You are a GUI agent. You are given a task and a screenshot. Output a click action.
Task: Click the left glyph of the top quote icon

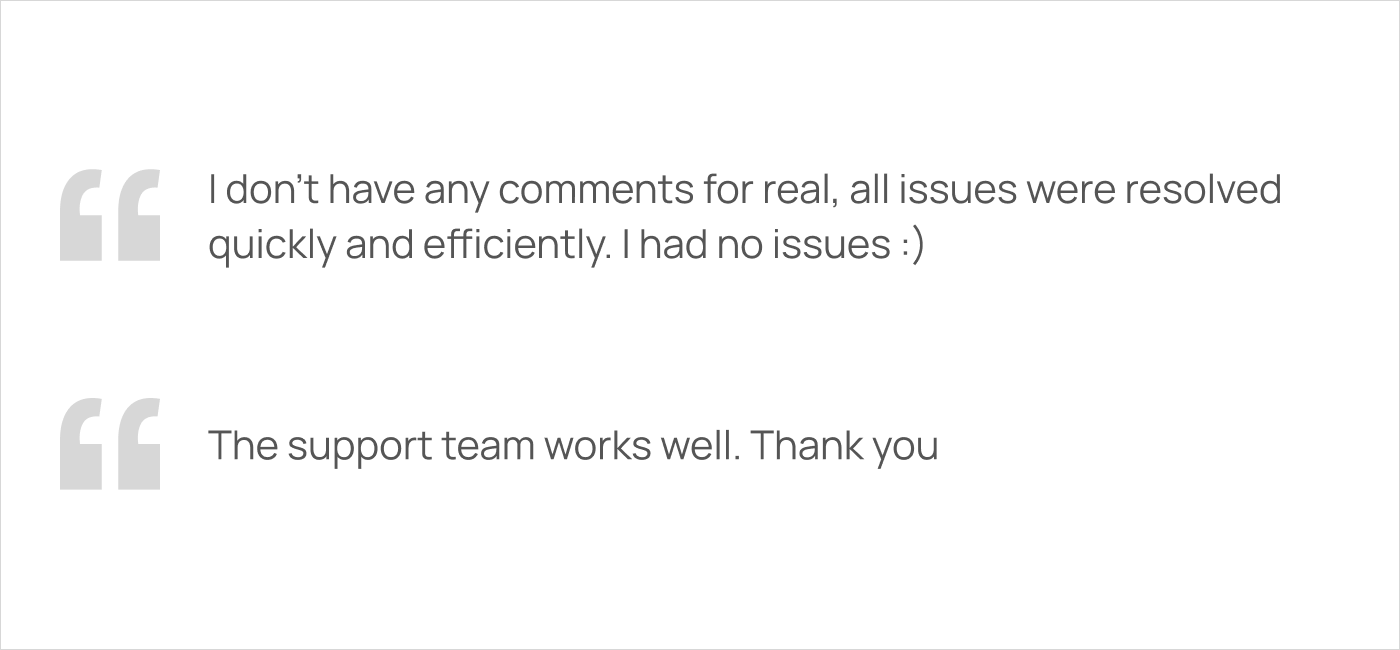[x=82, y=215]
